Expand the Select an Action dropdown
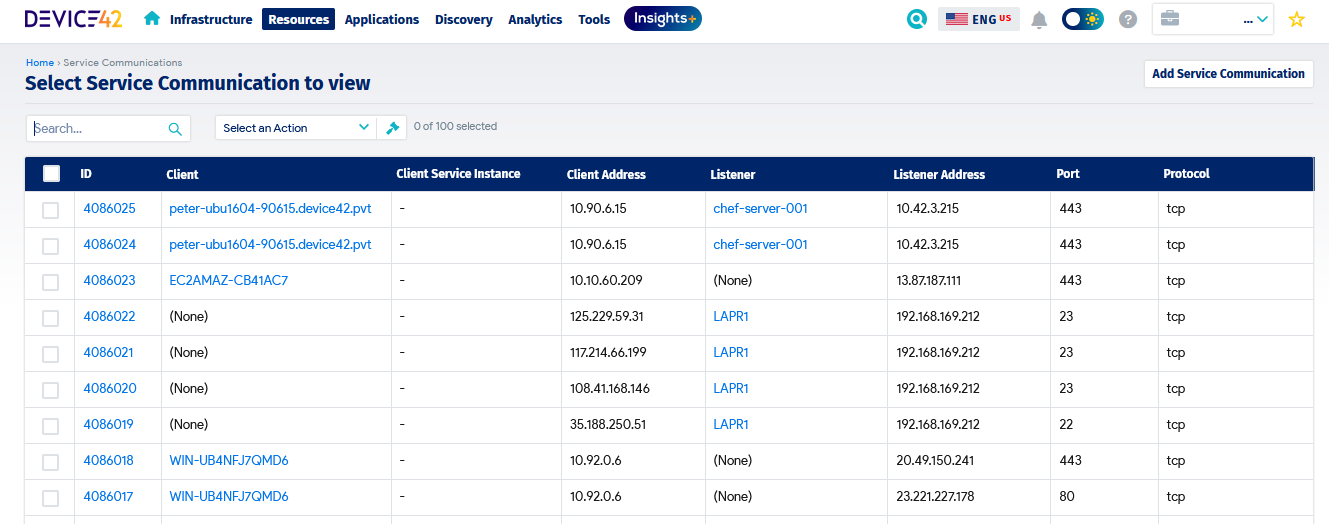 (296, 128)
